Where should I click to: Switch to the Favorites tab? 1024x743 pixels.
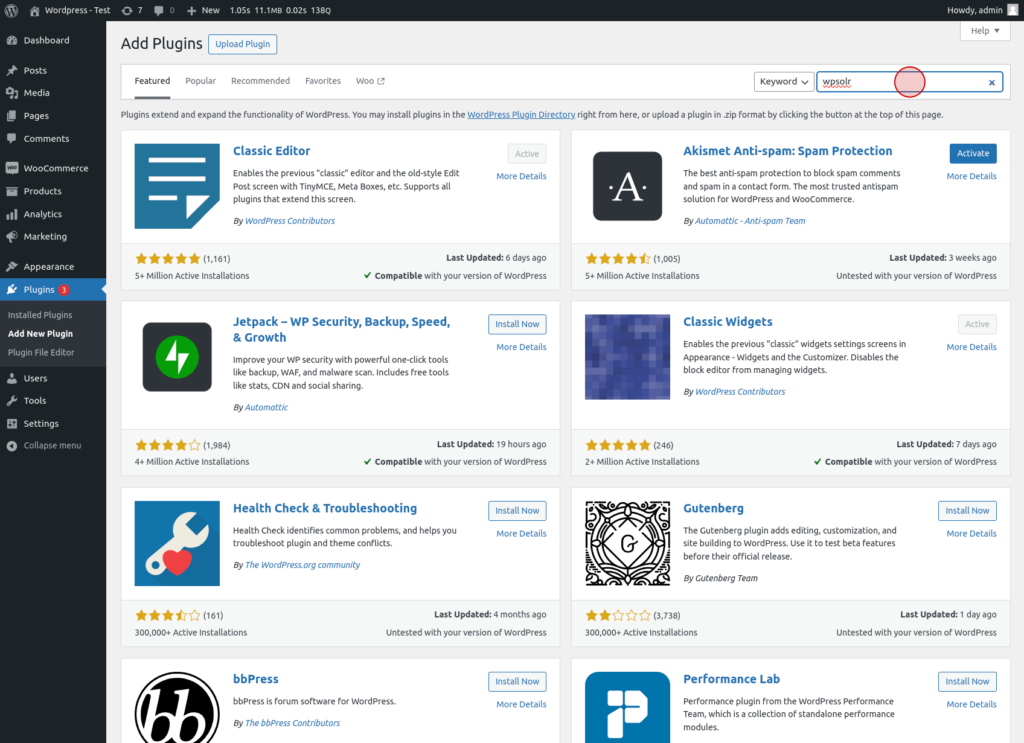323,81
